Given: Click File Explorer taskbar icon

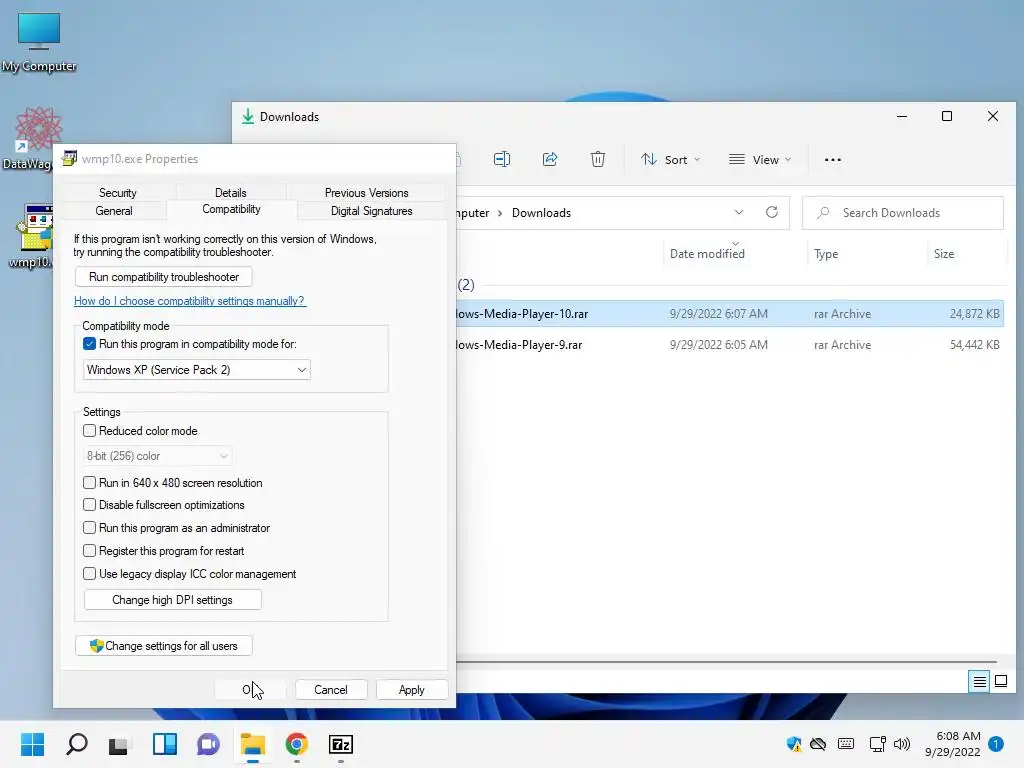Looking at the screenshot, I should click(x=252, y=744).
